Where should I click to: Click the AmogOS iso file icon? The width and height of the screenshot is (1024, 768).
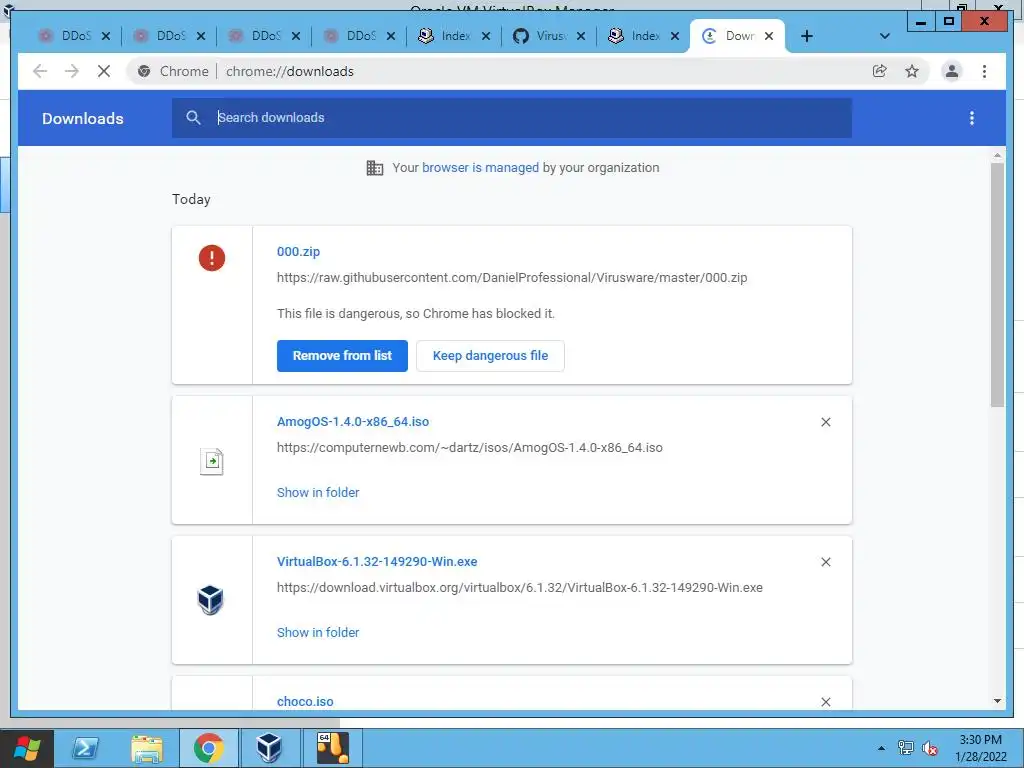point(212,462)
